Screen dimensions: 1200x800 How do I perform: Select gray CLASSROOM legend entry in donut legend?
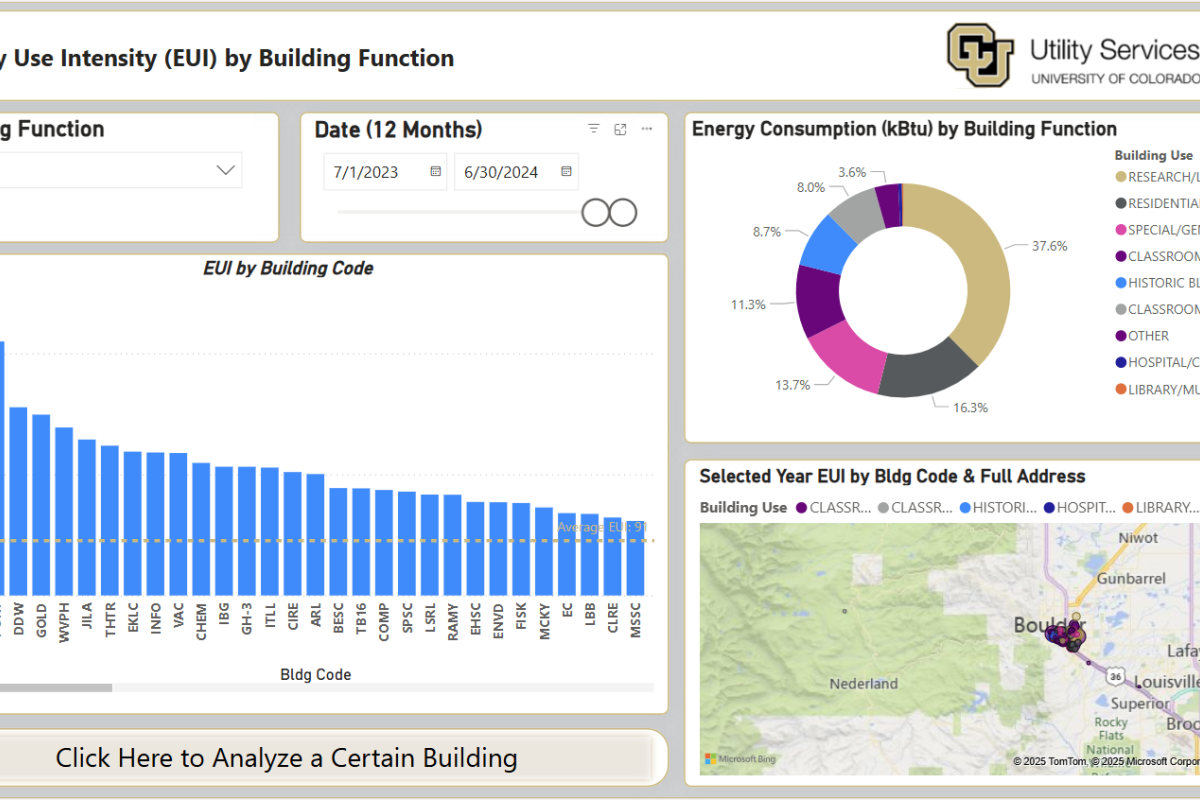[x=1157, y=309]
